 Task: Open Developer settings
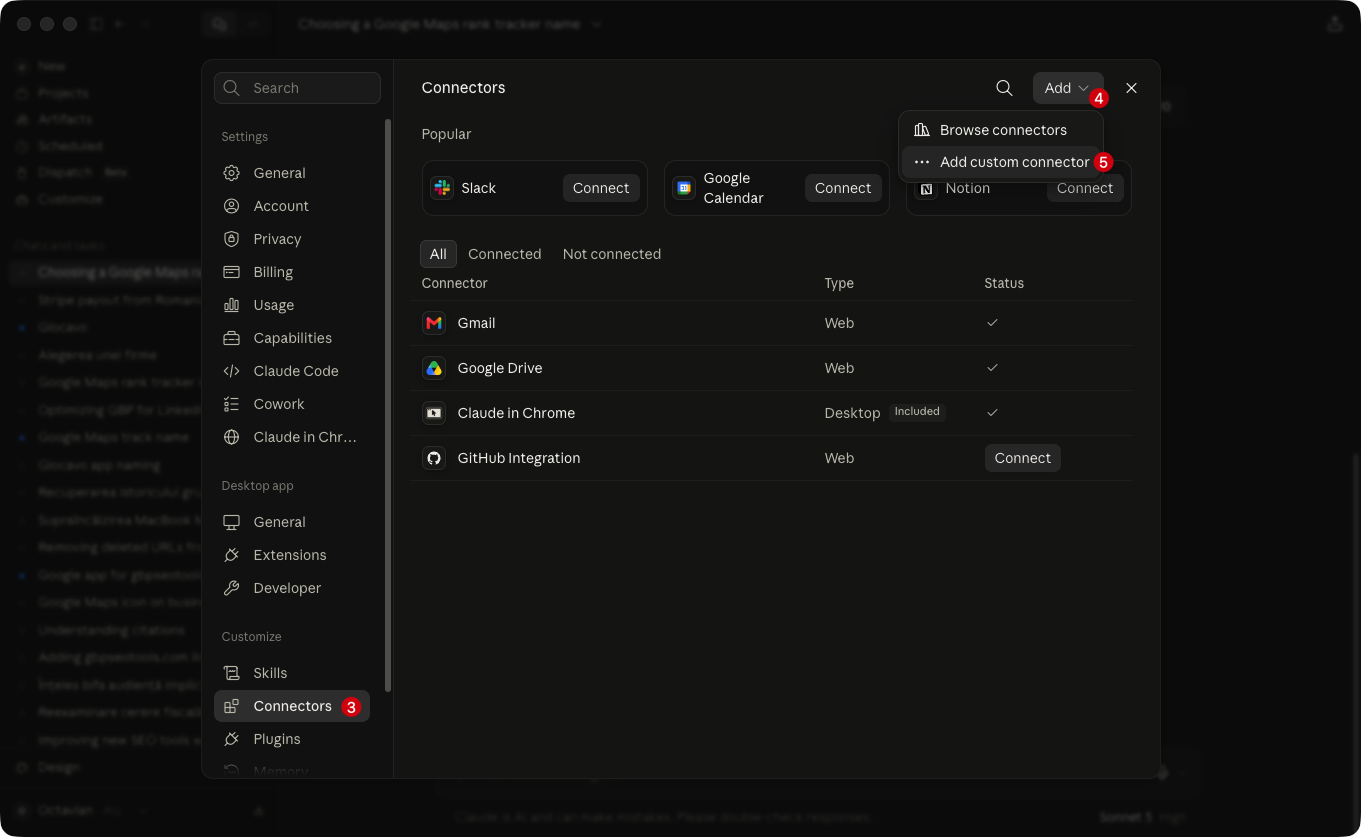tap(292, 588)
